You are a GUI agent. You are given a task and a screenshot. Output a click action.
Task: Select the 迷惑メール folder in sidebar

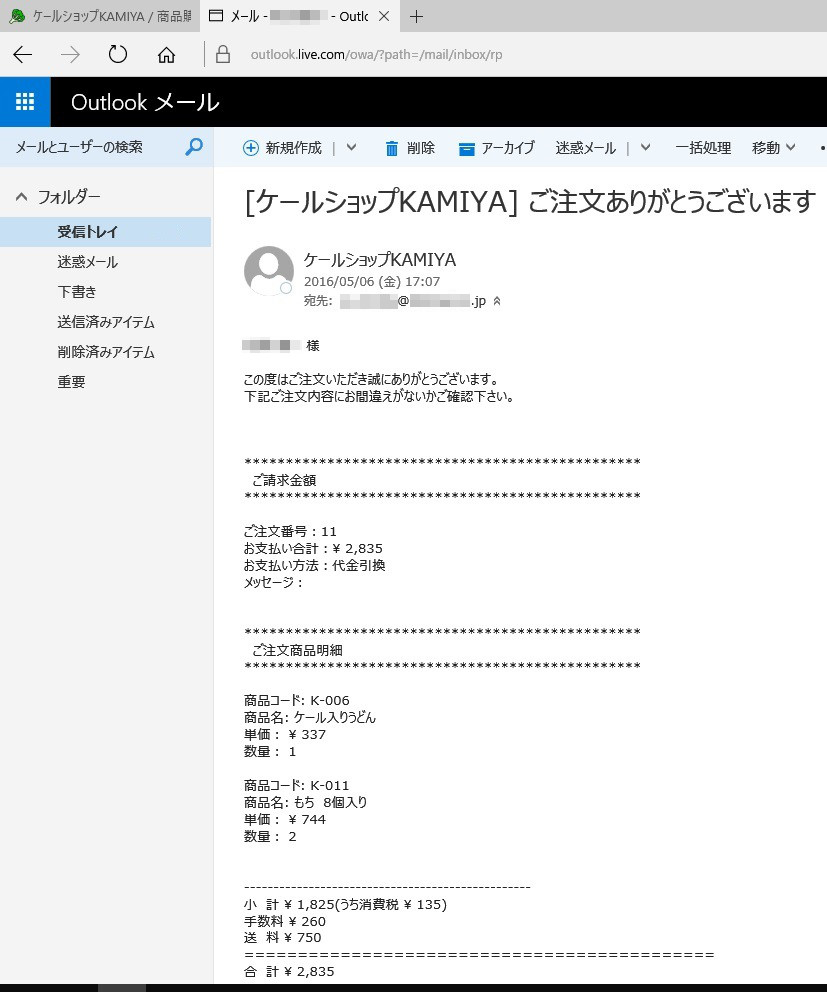click(x=88, y=262)
